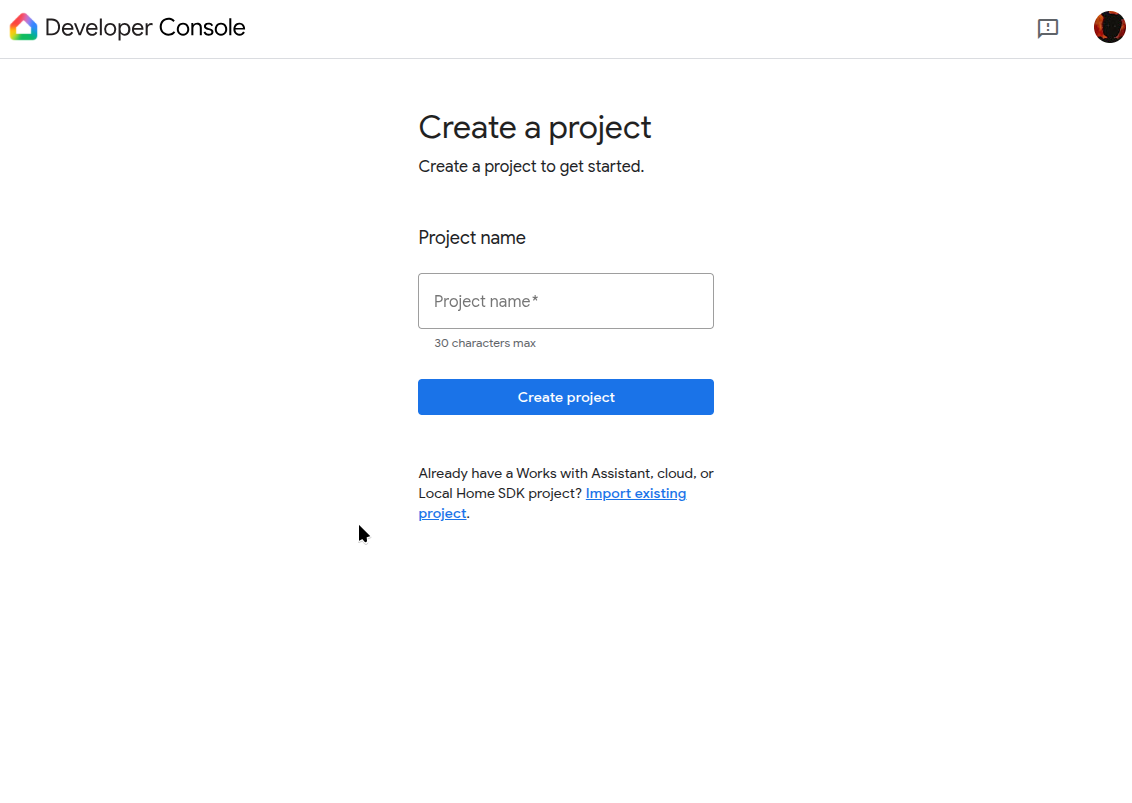
Task: Click the "Project name" section label
Action: point(472,238)
